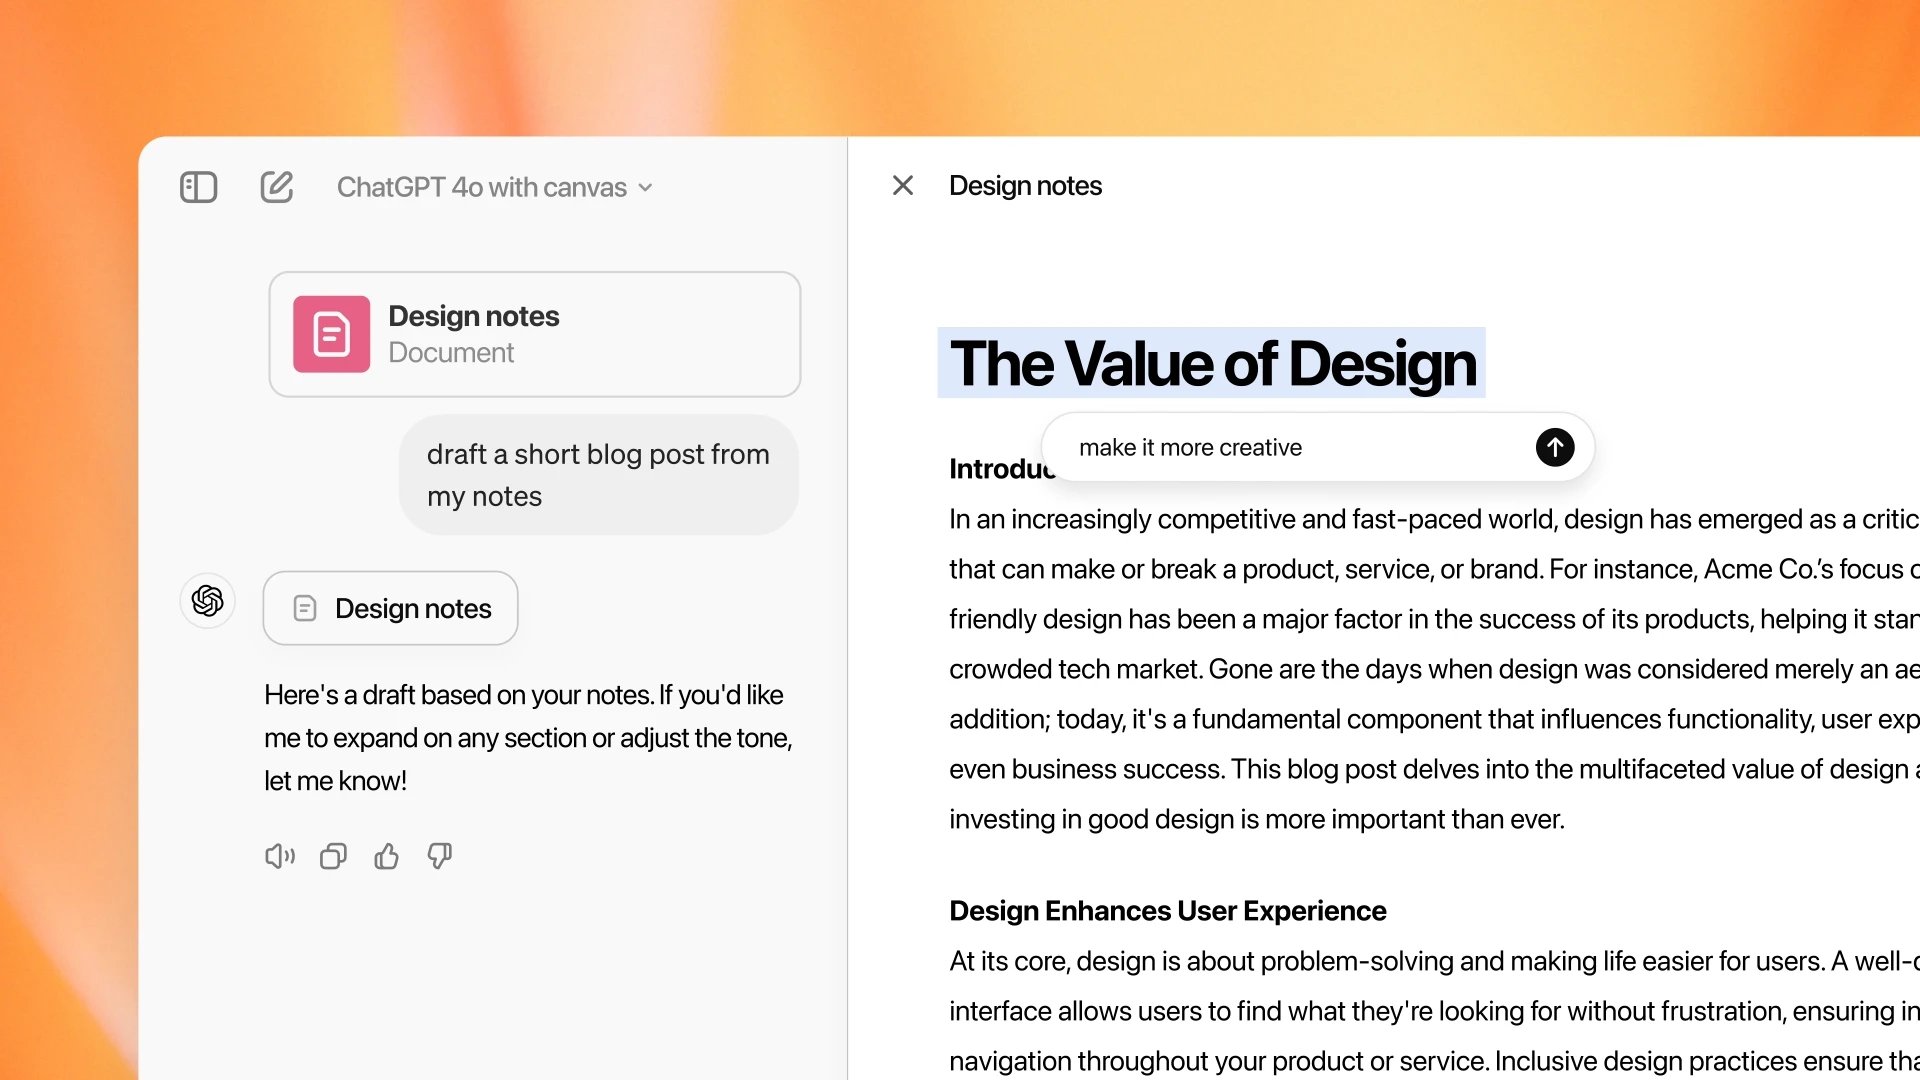The height and width of the screenshot is (1080, 1920).
Task: Click the sidebar toggle panel icon
Action: coord(200,187)
